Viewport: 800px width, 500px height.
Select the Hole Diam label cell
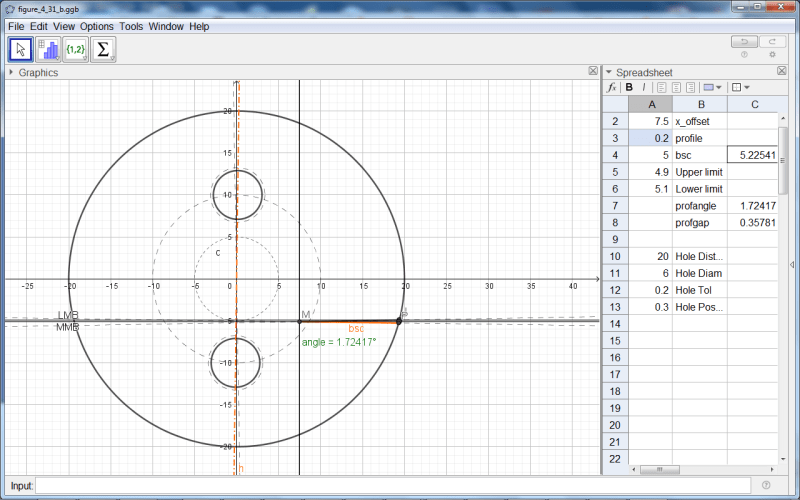click(700, 273)
